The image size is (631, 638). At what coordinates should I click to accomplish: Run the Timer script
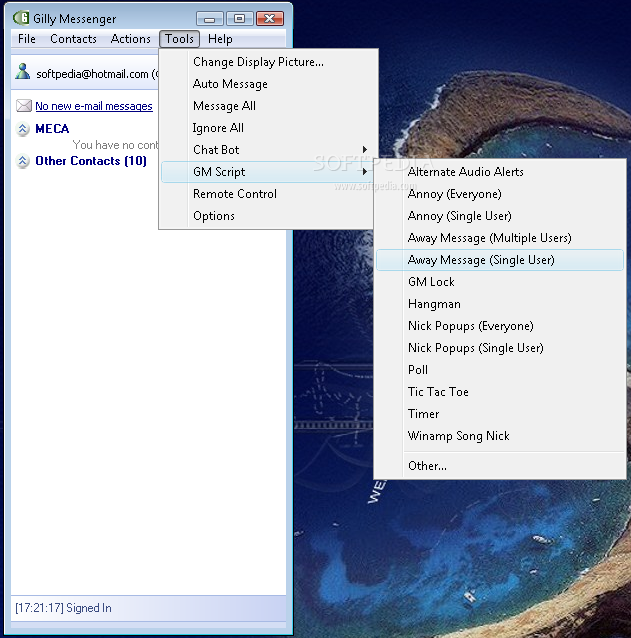[x=500, y=413]
